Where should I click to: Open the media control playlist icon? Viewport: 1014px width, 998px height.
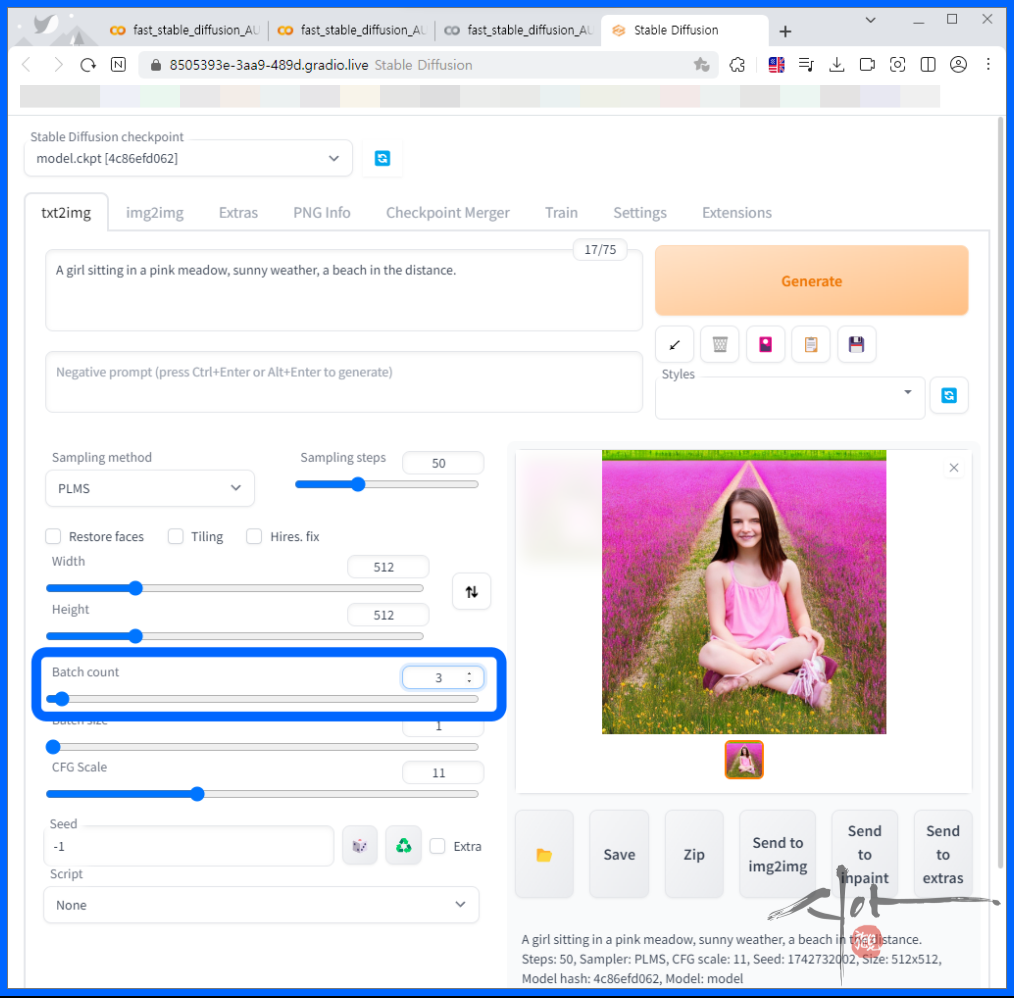pyautogui.click(x=806, y=65)
